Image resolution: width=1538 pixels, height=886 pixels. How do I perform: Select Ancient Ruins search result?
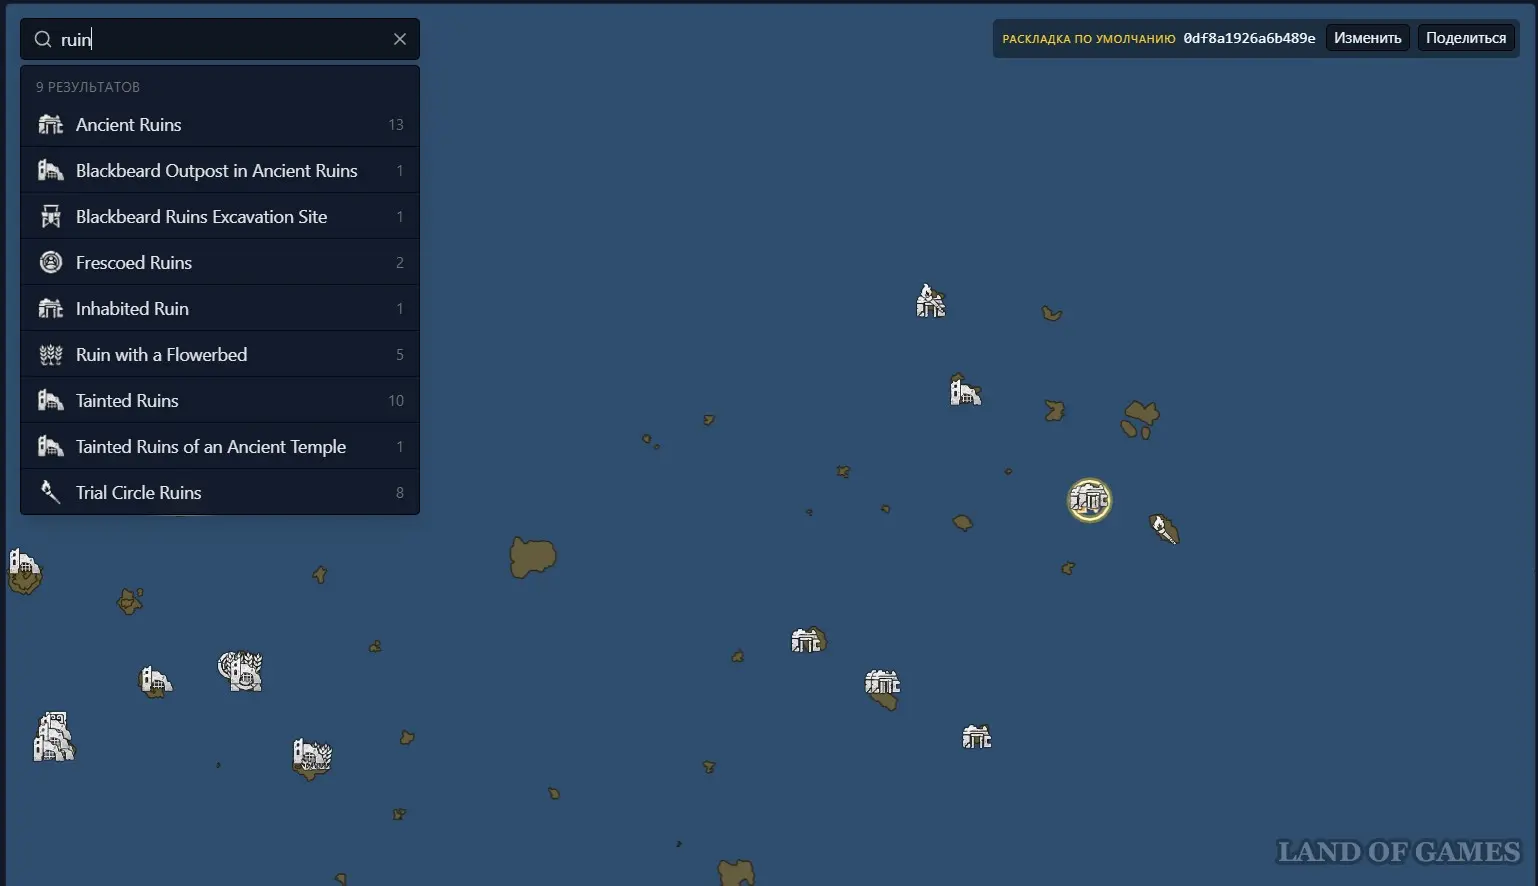(x=219, y=125)
